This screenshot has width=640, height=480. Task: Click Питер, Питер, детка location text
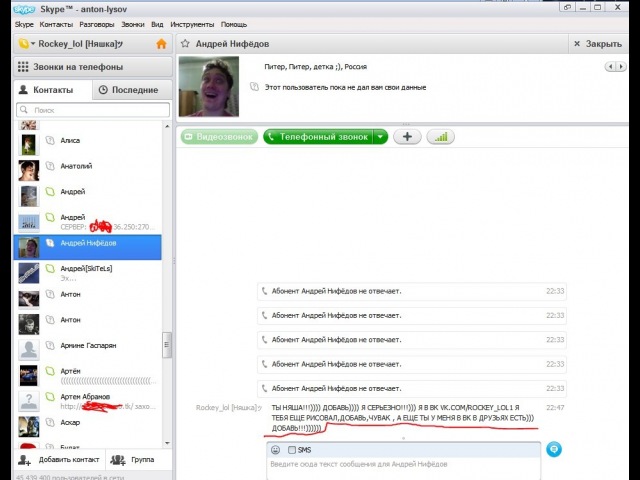(316, 67)
